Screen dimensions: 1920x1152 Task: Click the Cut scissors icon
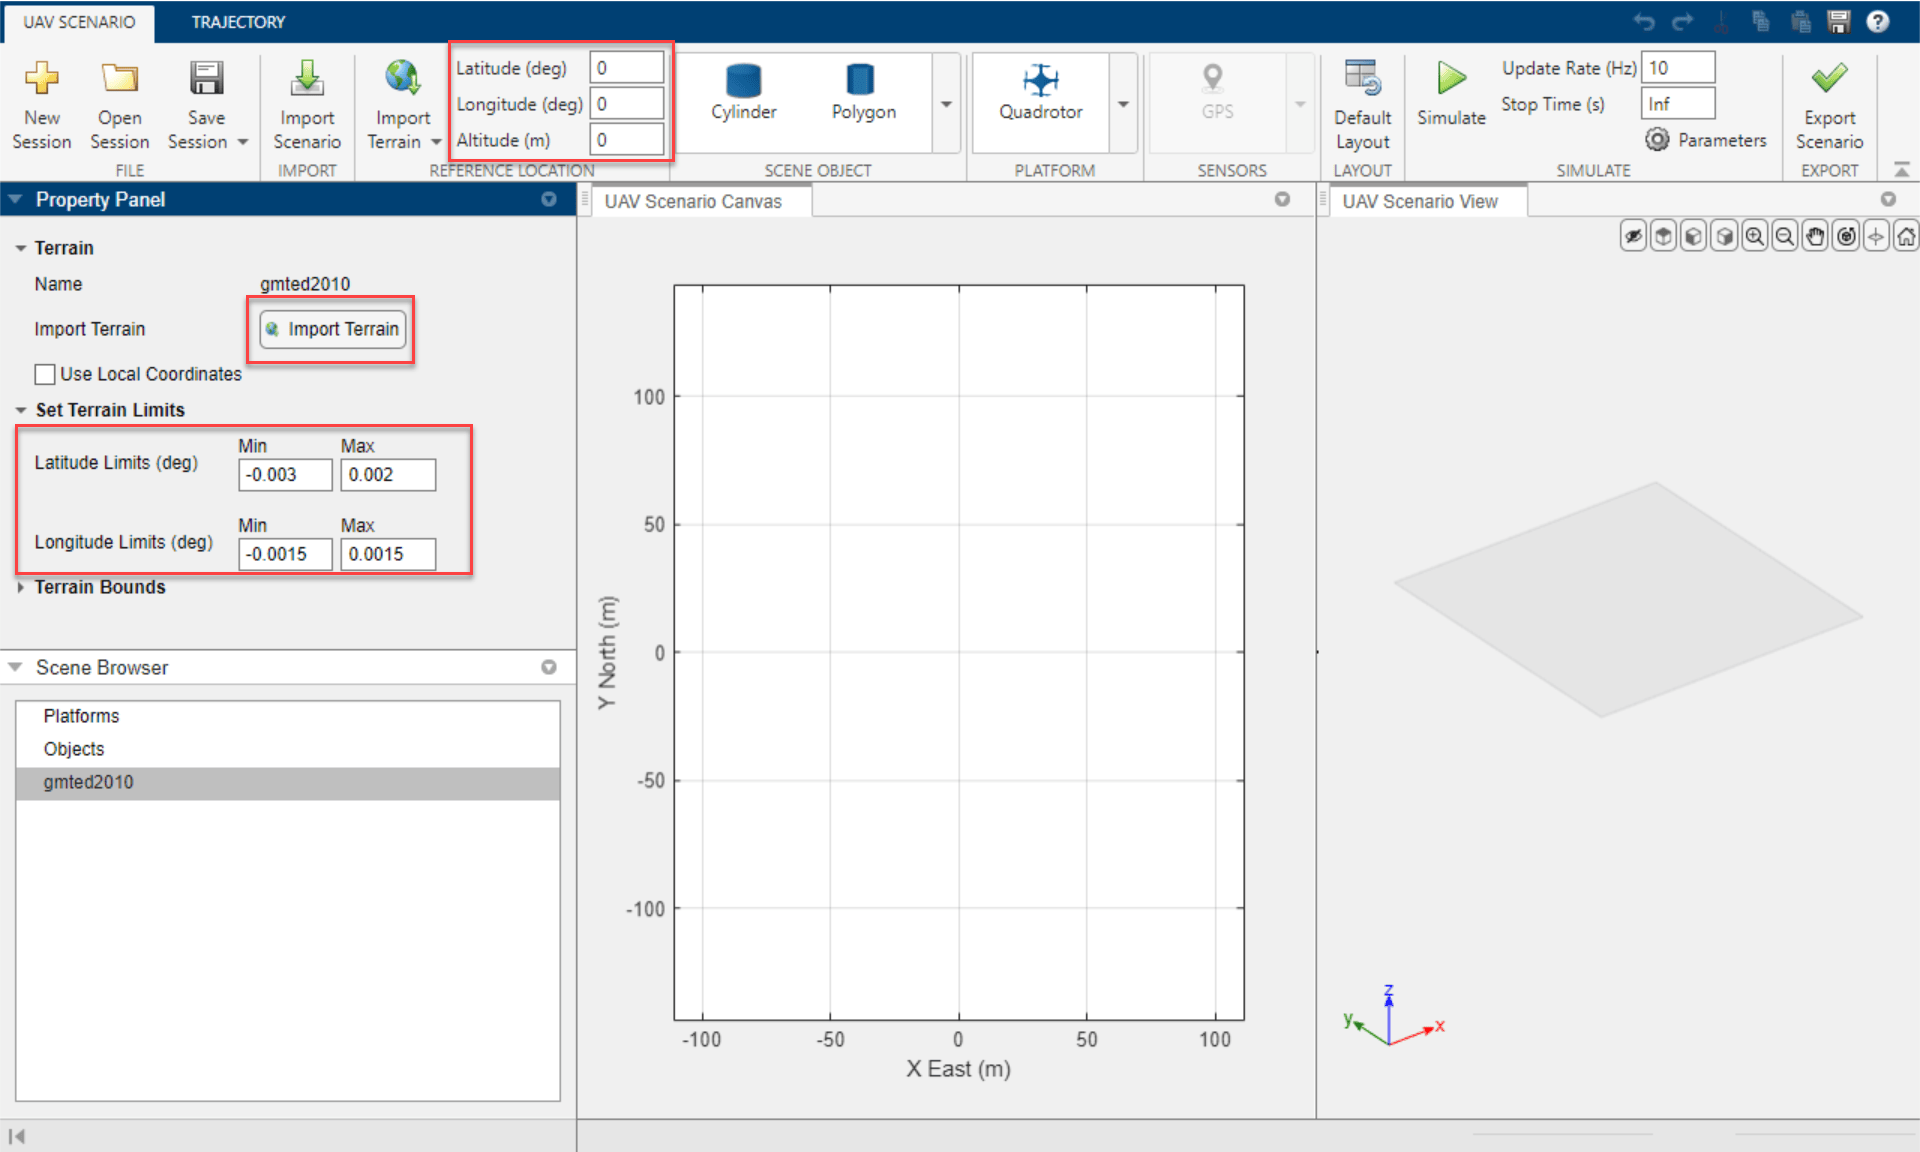(x=1722, y=21)
